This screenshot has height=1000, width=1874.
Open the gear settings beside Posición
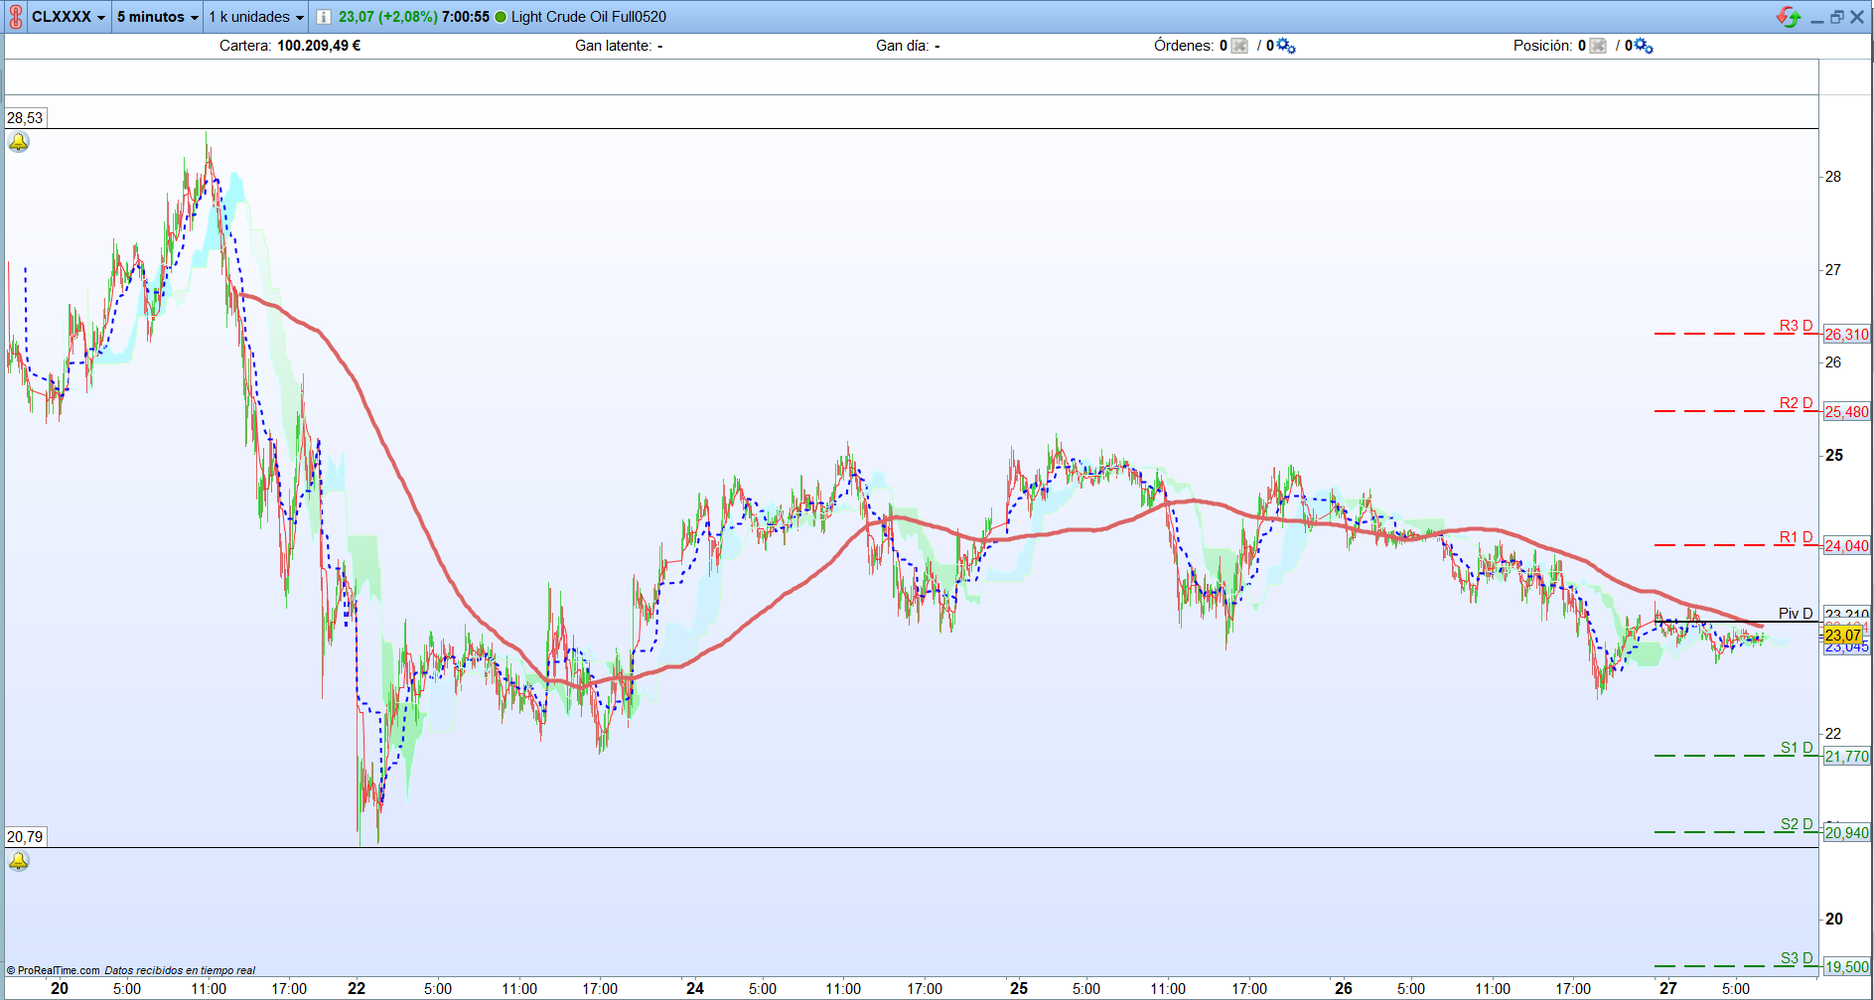pyautogui.click(x=1644, y=46)
